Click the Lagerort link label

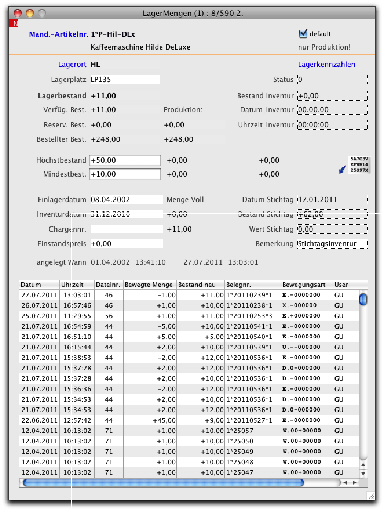72,64
